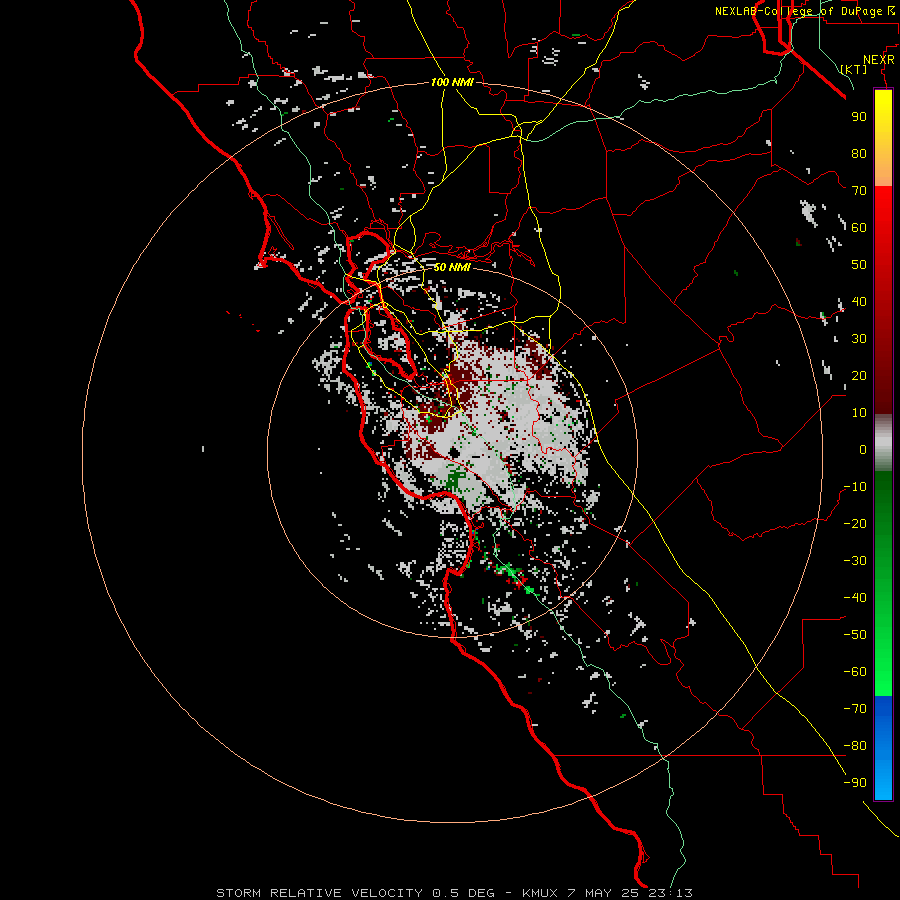The image size is (900, 900).
Task: Click the 50 NMI range ring label
Action: 452,267
